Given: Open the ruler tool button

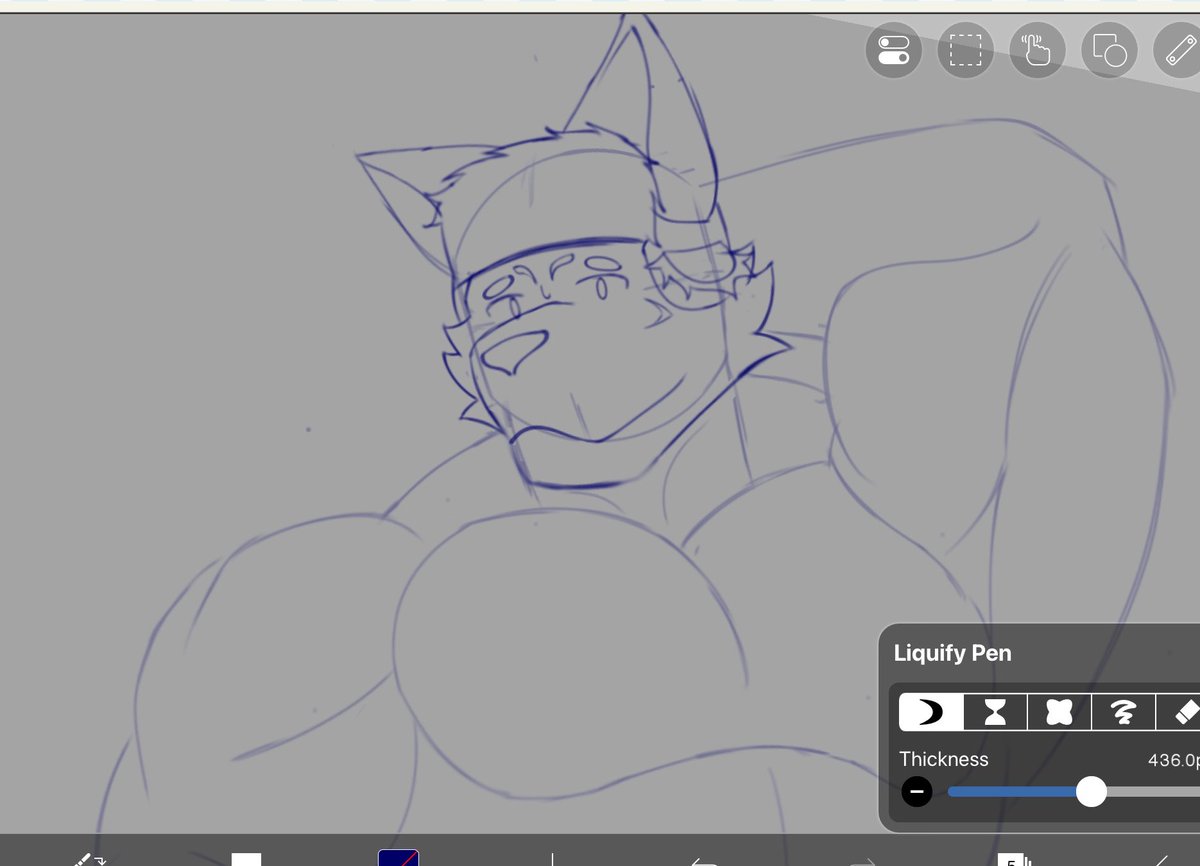Looking at the screenshot, I should pos(1177,50).
